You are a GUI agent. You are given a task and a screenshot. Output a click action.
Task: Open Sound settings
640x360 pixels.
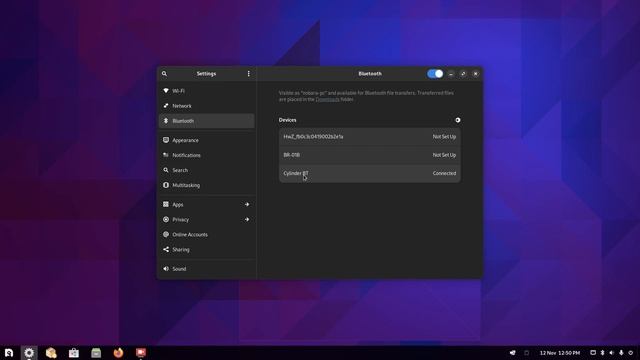tap(207, 269)
